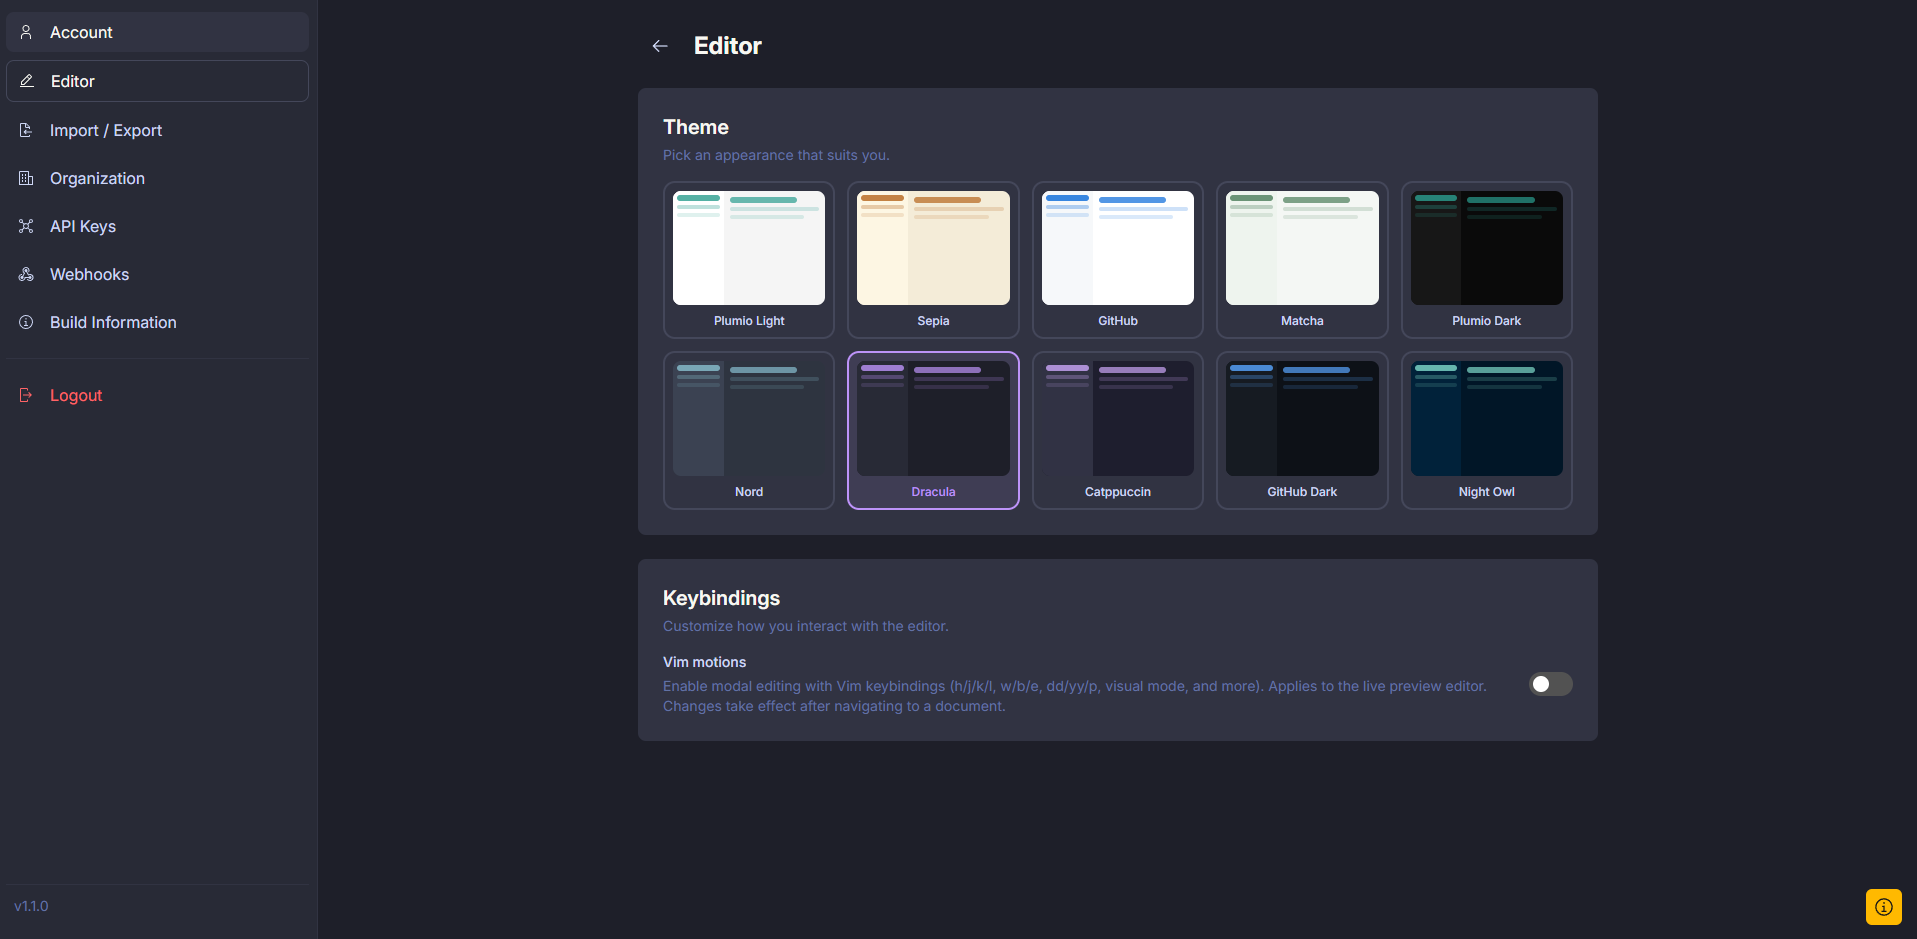The height and width of the screenshot is (939, 1917).
Task: Click the v1.1.0 version label
Action: (31, 906)
